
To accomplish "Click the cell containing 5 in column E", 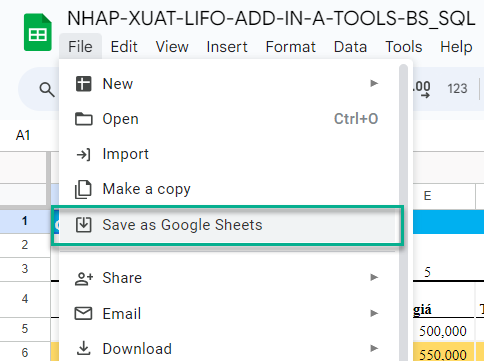I will pos(444,270).
